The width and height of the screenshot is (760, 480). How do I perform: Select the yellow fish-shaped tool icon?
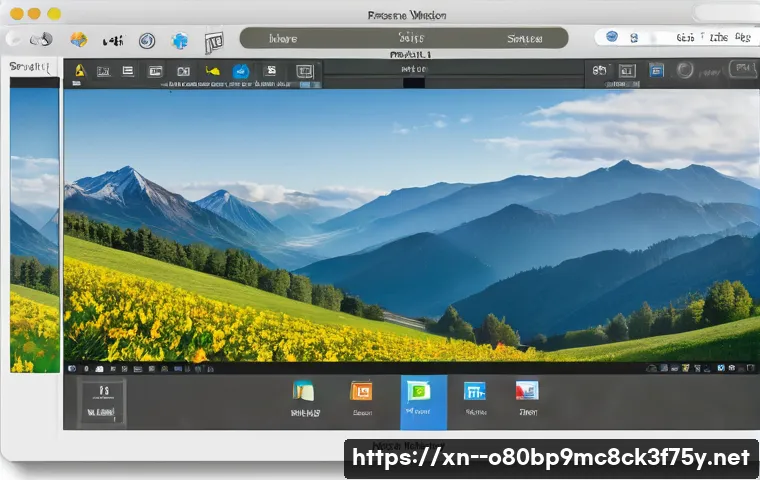211,72
